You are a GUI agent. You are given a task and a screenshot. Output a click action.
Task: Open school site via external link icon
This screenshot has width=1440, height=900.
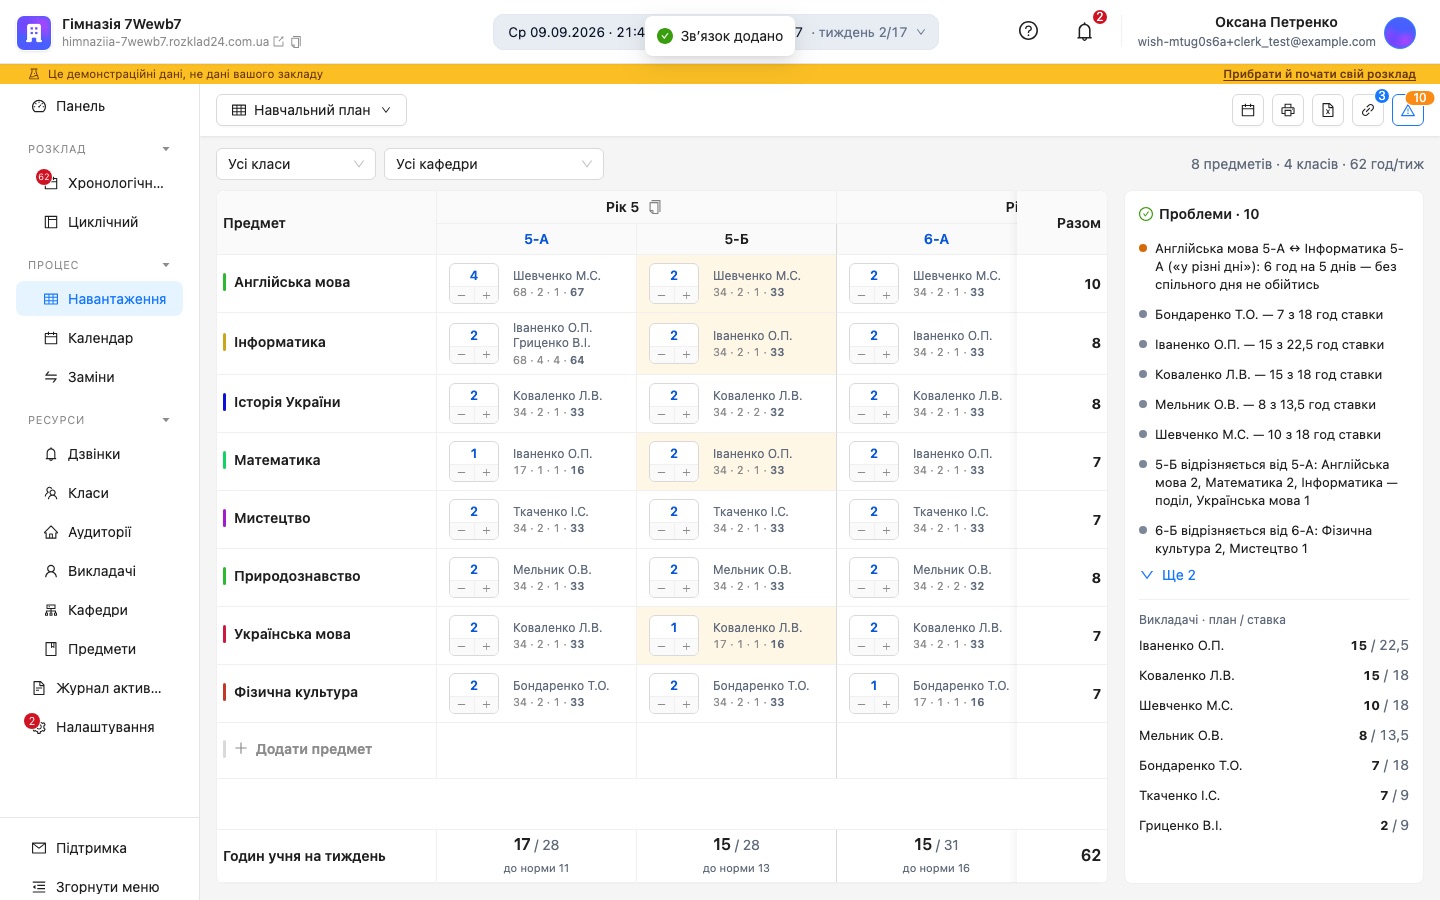[x=279, y=42]
